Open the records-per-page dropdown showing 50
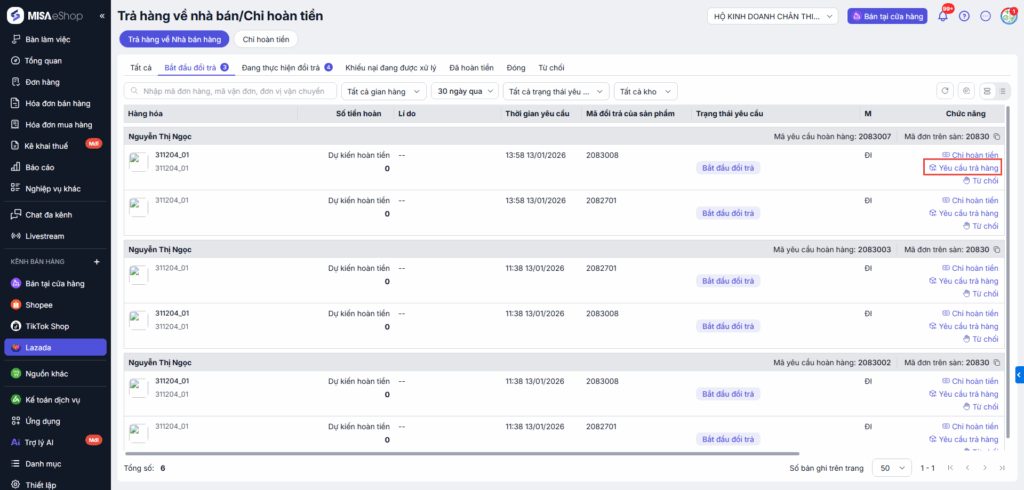Viewport: 1024px width, 490px height. (887, 467)
